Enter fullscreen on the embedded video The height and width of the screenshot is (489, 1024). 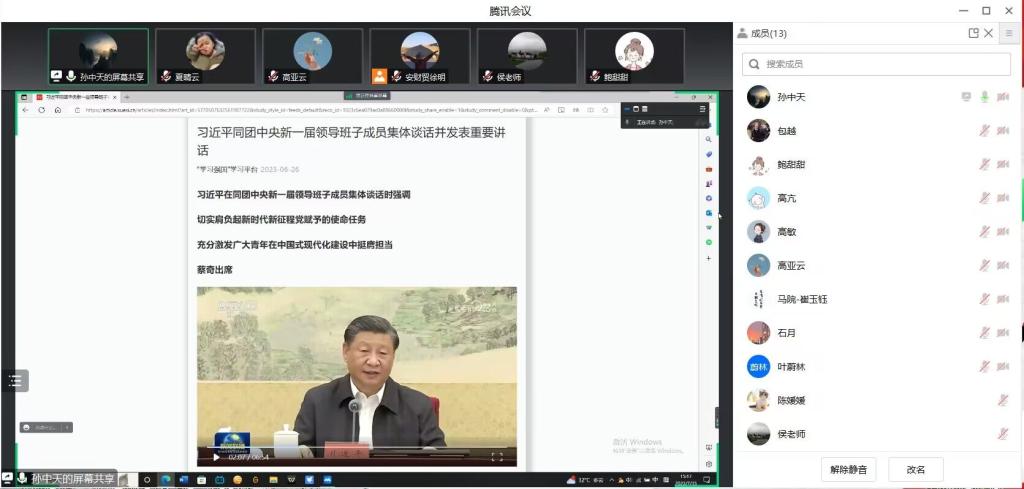pyautogui.click(x=496, y=457)
